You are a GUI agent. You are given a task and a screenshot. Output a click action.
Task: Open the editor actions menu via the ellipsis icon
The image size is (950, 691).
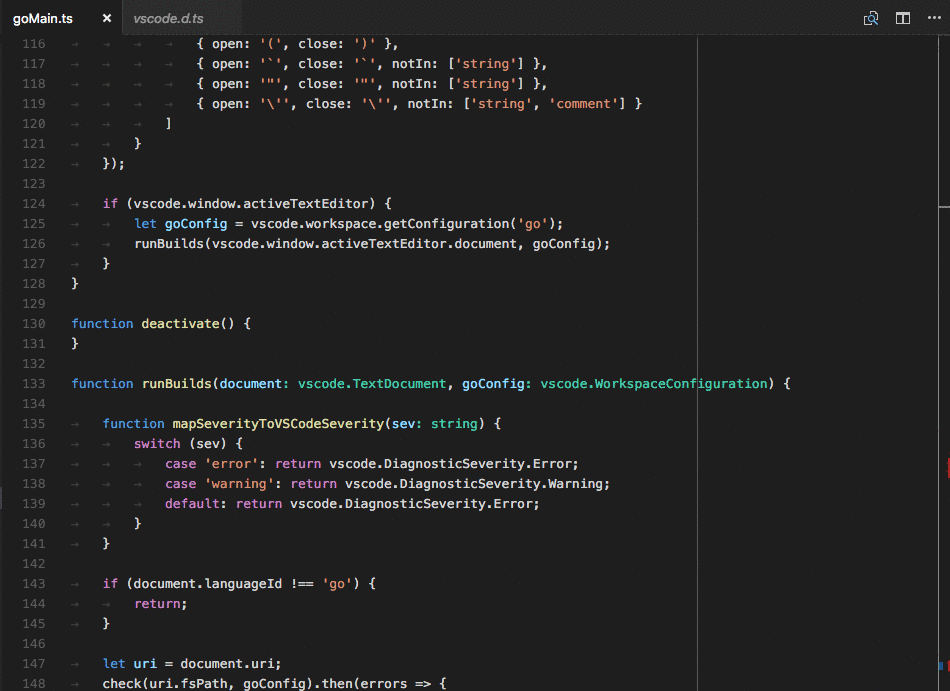(932, 17)
